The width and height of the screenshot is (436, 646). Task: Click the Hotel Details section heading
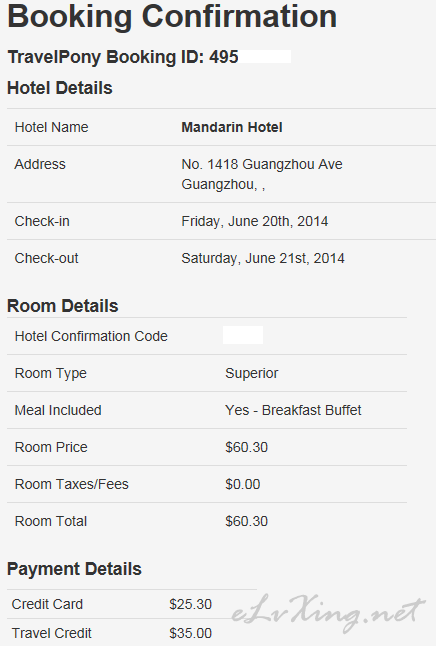[x=60, y=88]
